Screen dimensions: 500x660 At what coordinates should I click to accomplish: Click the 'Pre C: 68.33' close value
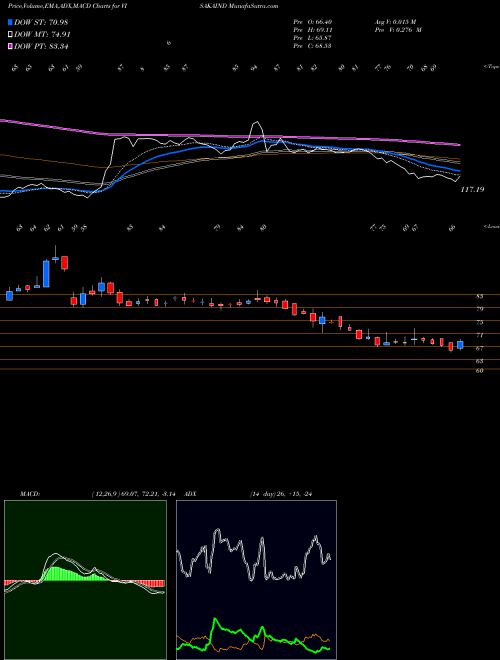[x=312, y=46]
